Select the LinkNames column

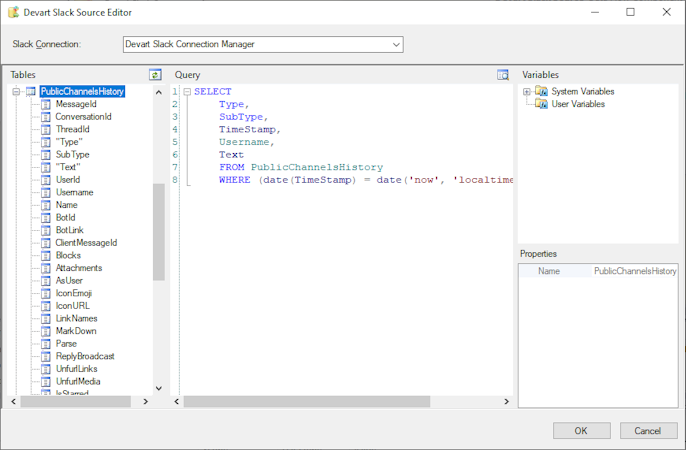point(77,318)
